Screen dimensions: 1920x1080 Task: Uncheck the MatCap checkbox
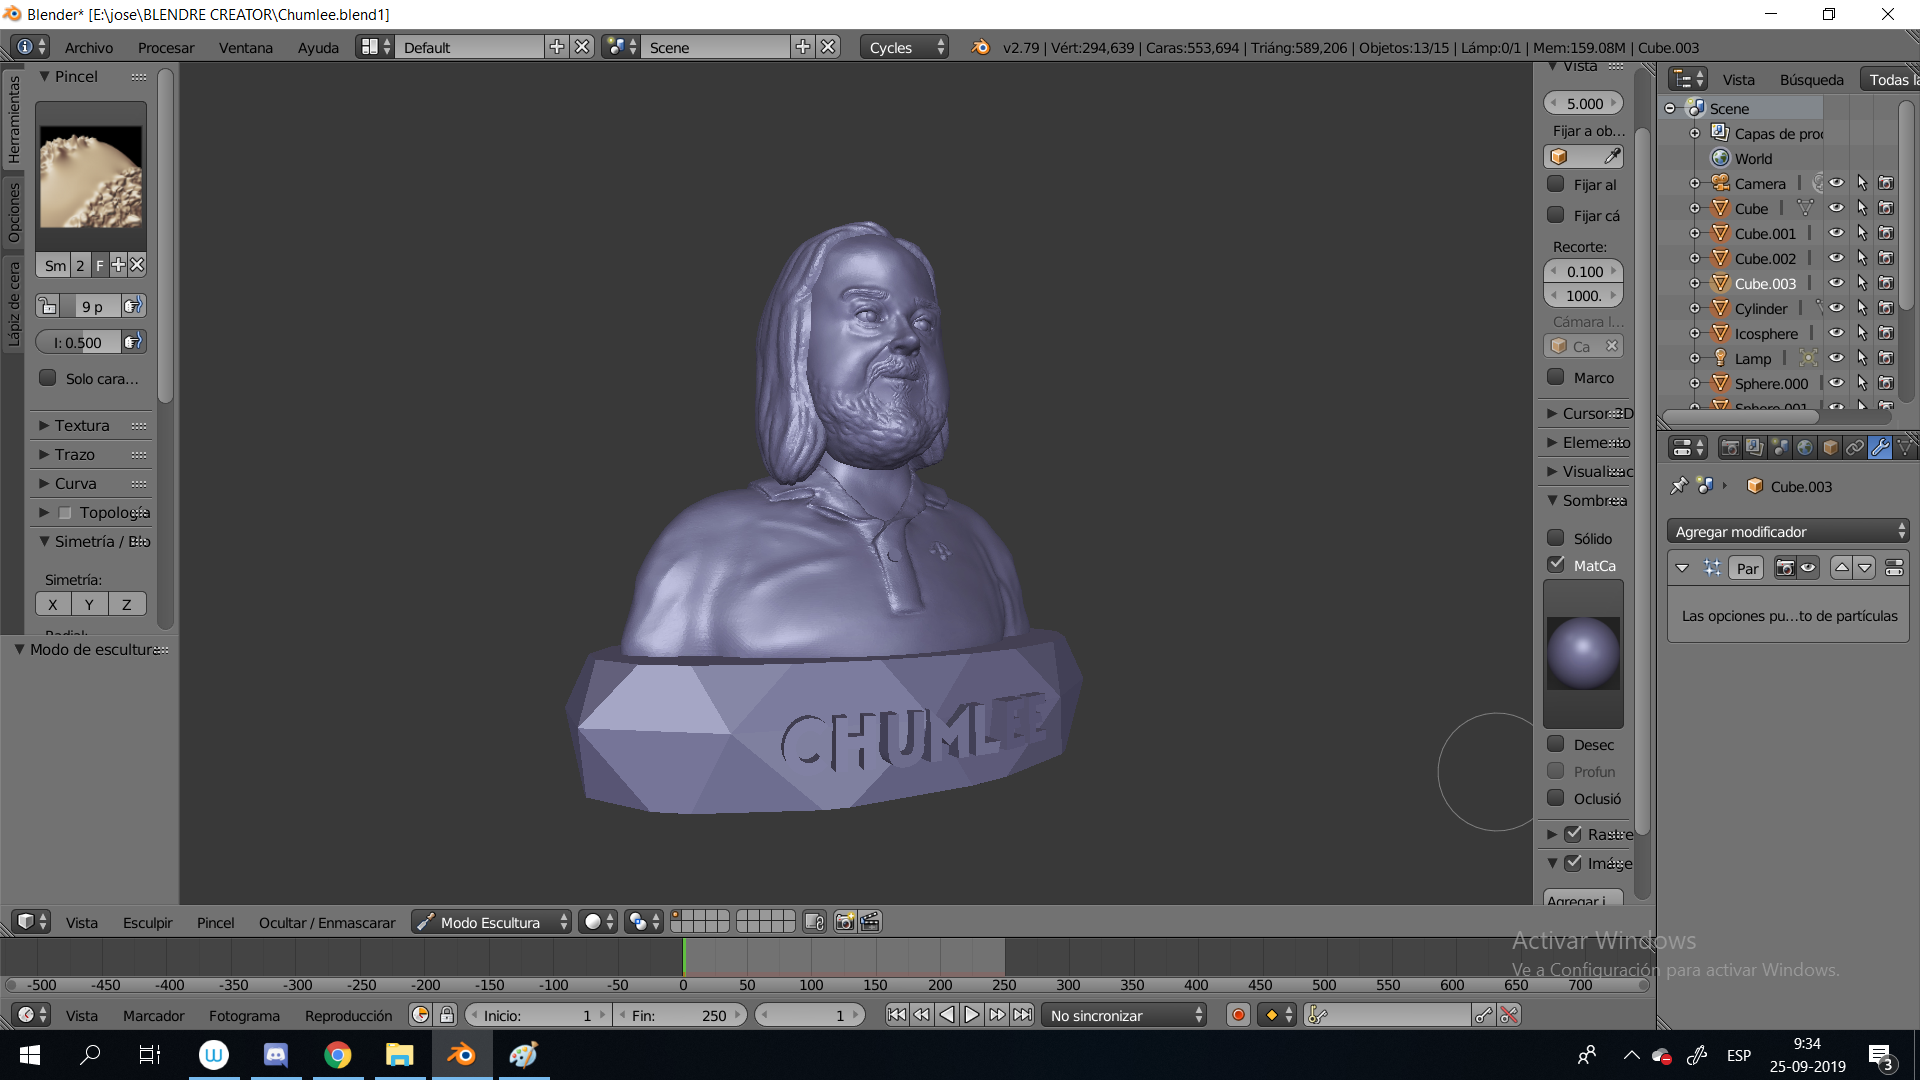pyautogui.click(x=1556, y=565)
